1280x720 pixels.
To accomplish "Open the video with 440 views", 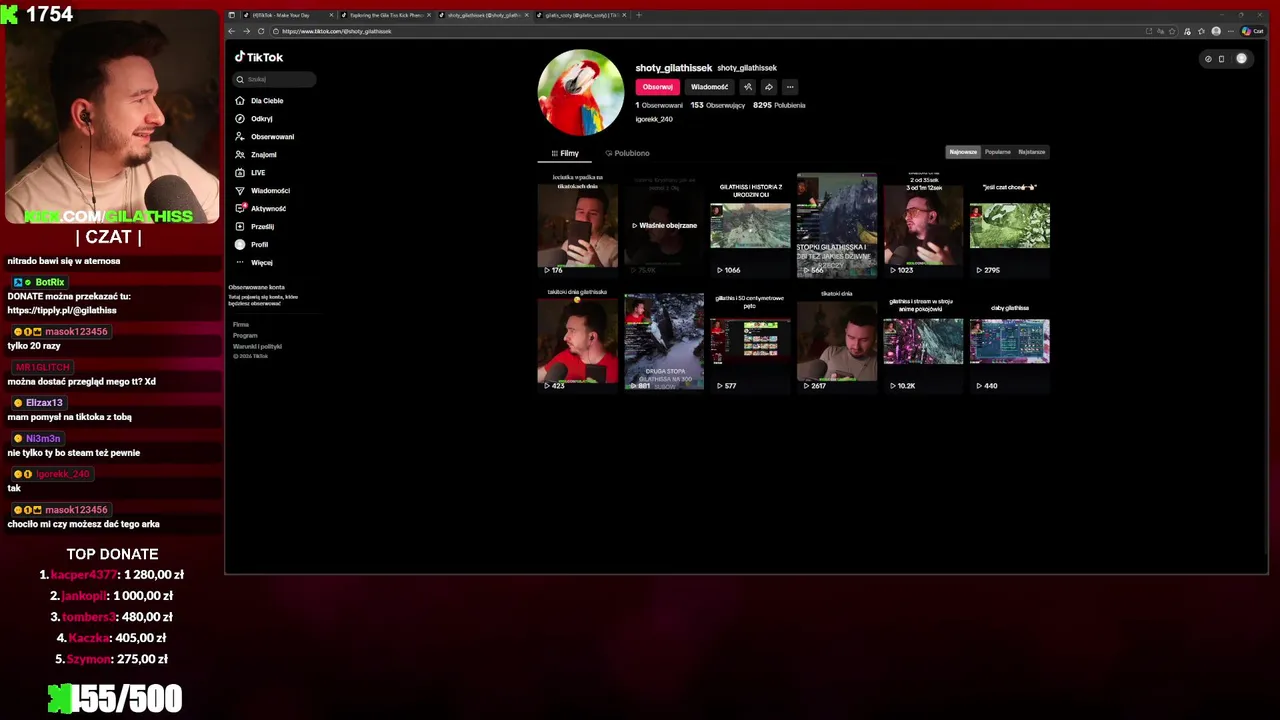I will pos(1010,340).
